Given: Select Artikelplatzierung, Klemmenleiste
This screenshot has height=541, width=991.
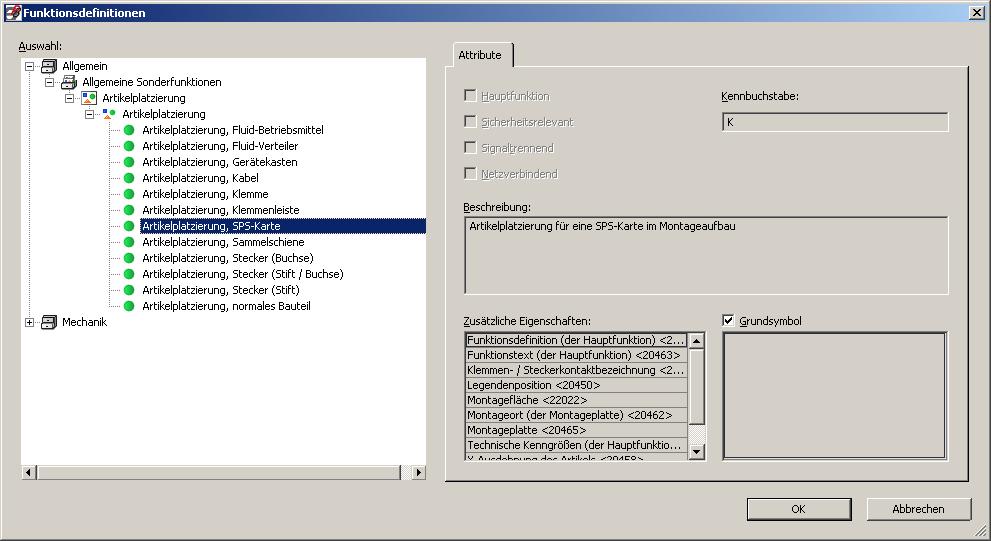Looking at the screenshot, I should pos(221,210).
